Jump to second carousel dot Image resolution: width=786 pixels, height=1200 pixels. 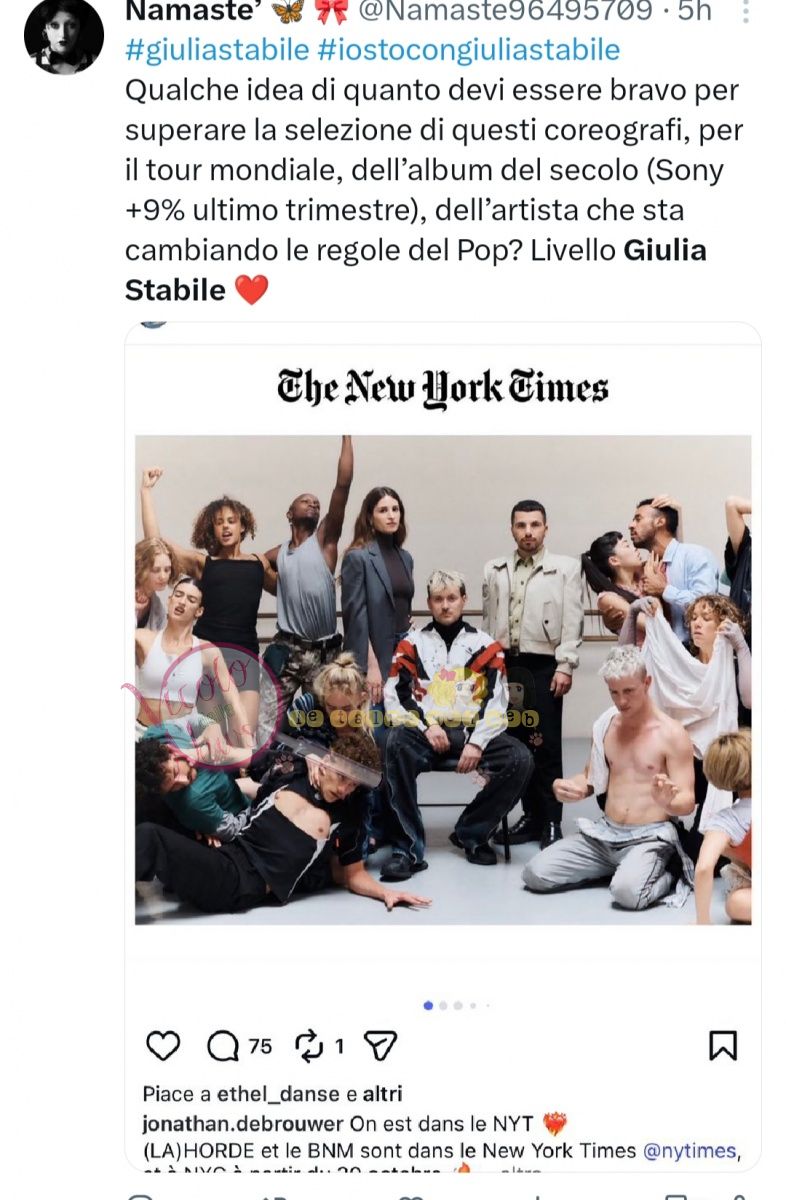444,1005
